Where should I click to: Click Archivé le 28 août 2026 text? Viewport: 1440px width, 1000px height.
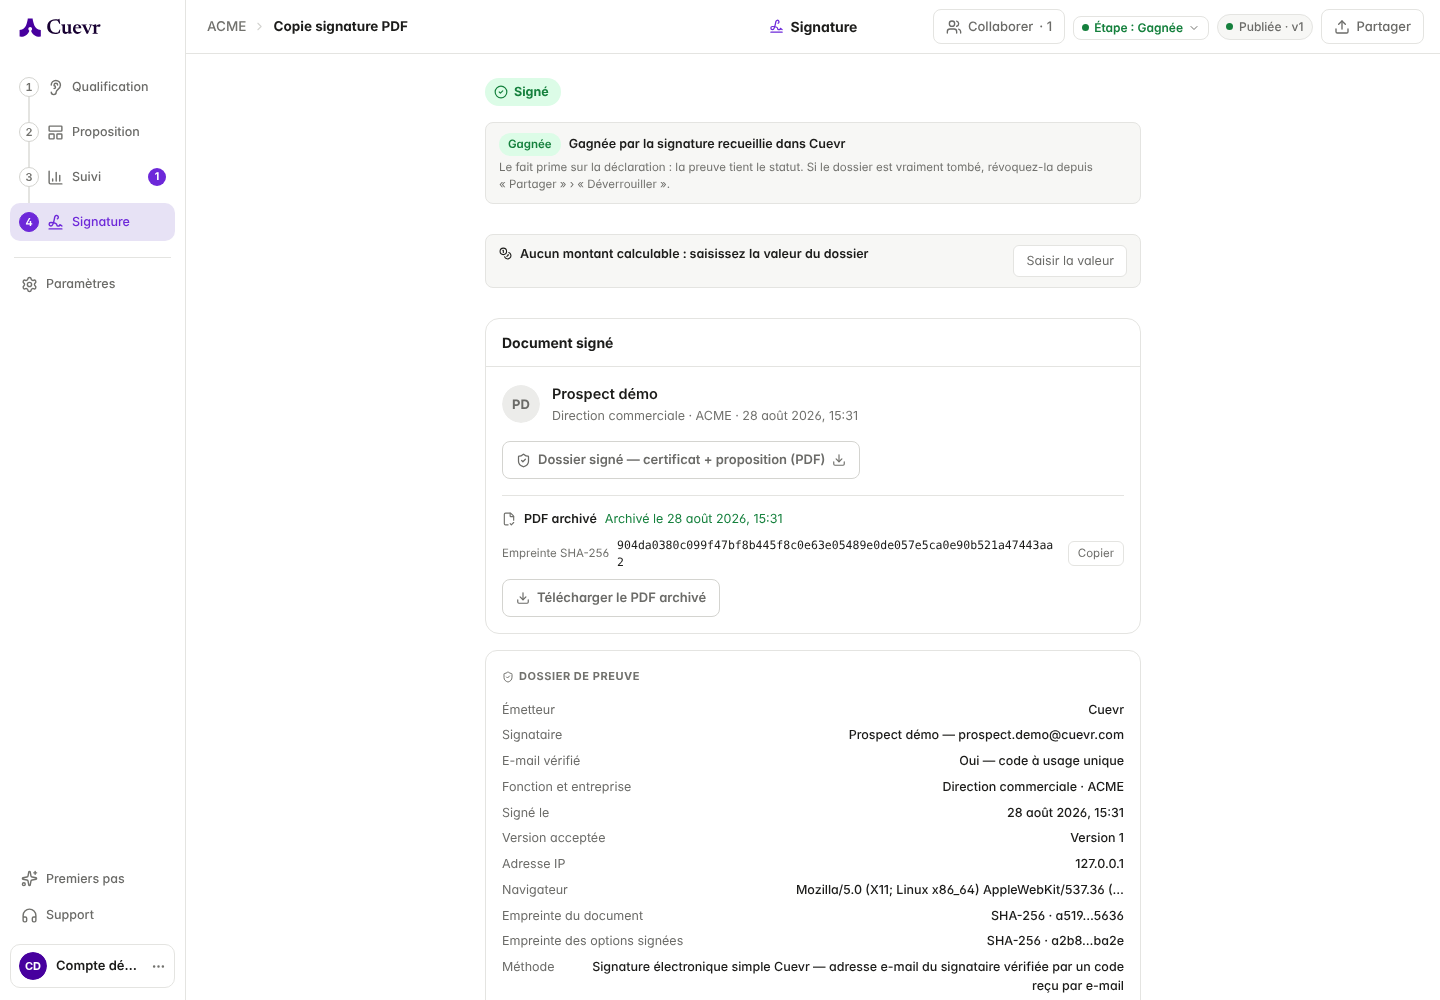[x=694, y=519]
